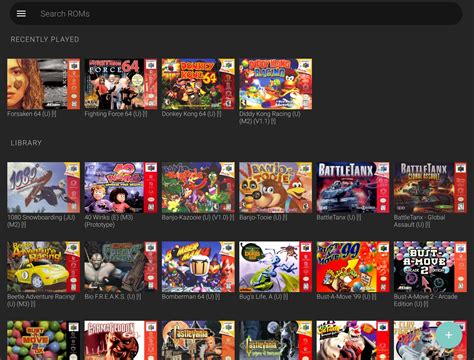Open first Castlevania cover in bottom row
The height and width of the screenshot is (360, 474).
(x=198, y=340)
